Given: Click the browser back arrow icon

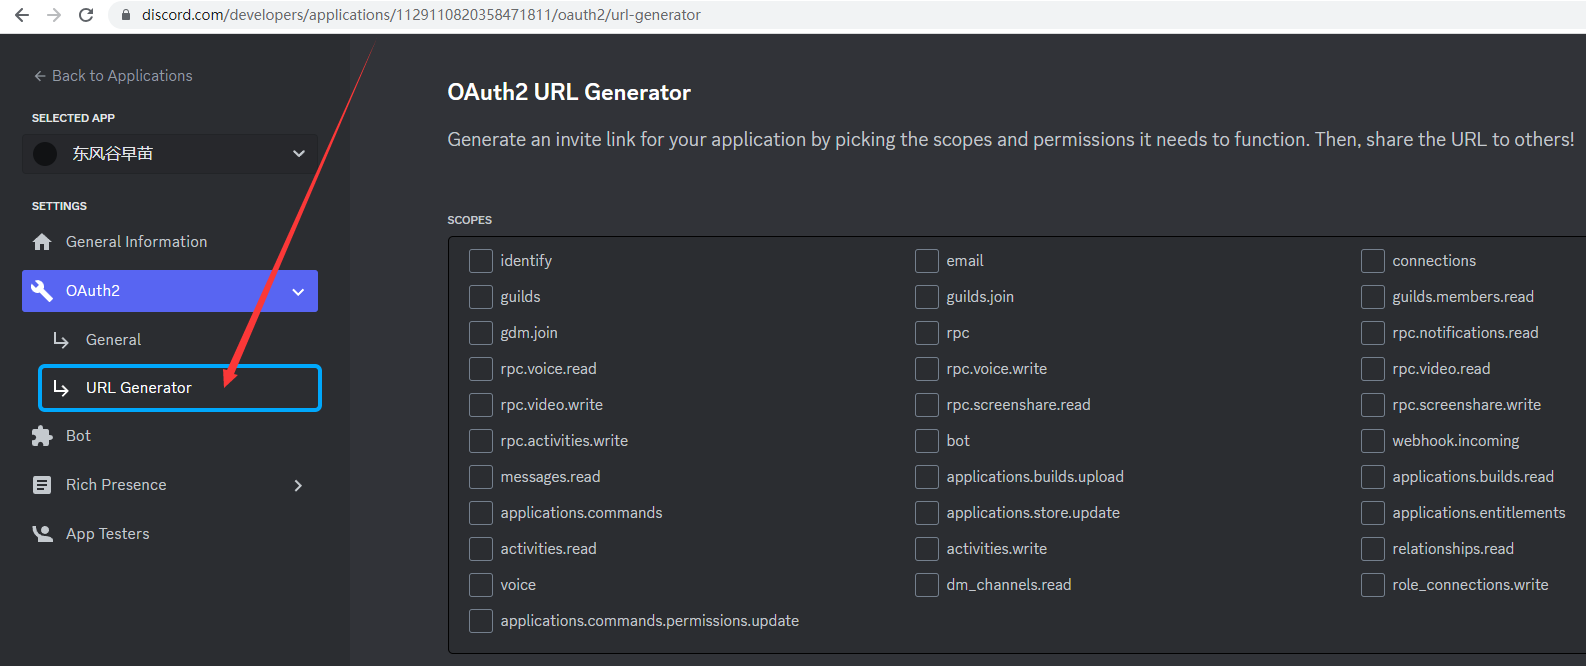Looking at the screenshot, I should (21, 15).
